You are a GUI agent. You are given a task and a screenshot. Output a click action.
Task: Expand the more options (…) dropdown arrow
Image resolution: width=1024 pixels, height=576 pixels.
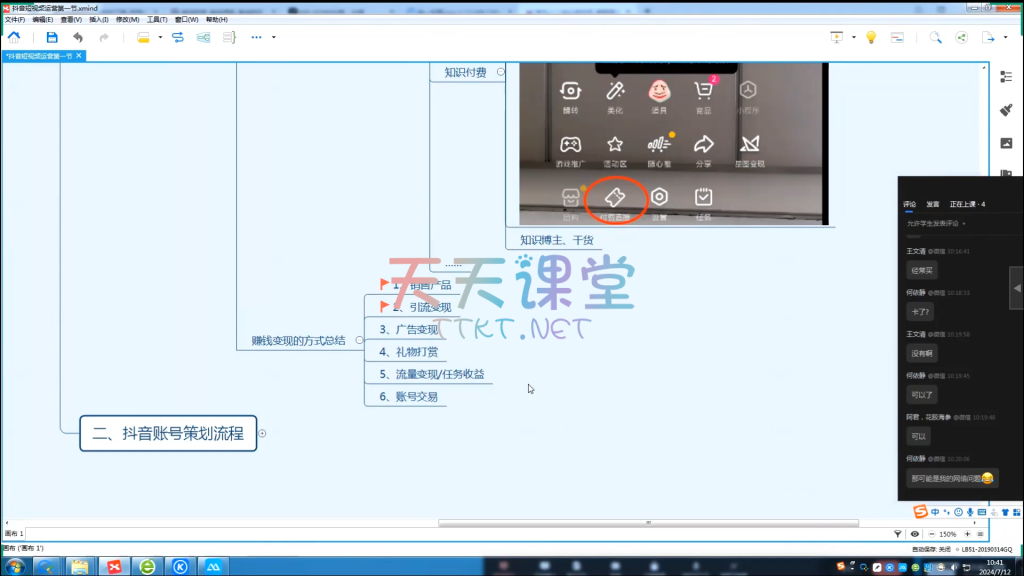(274, 37)
